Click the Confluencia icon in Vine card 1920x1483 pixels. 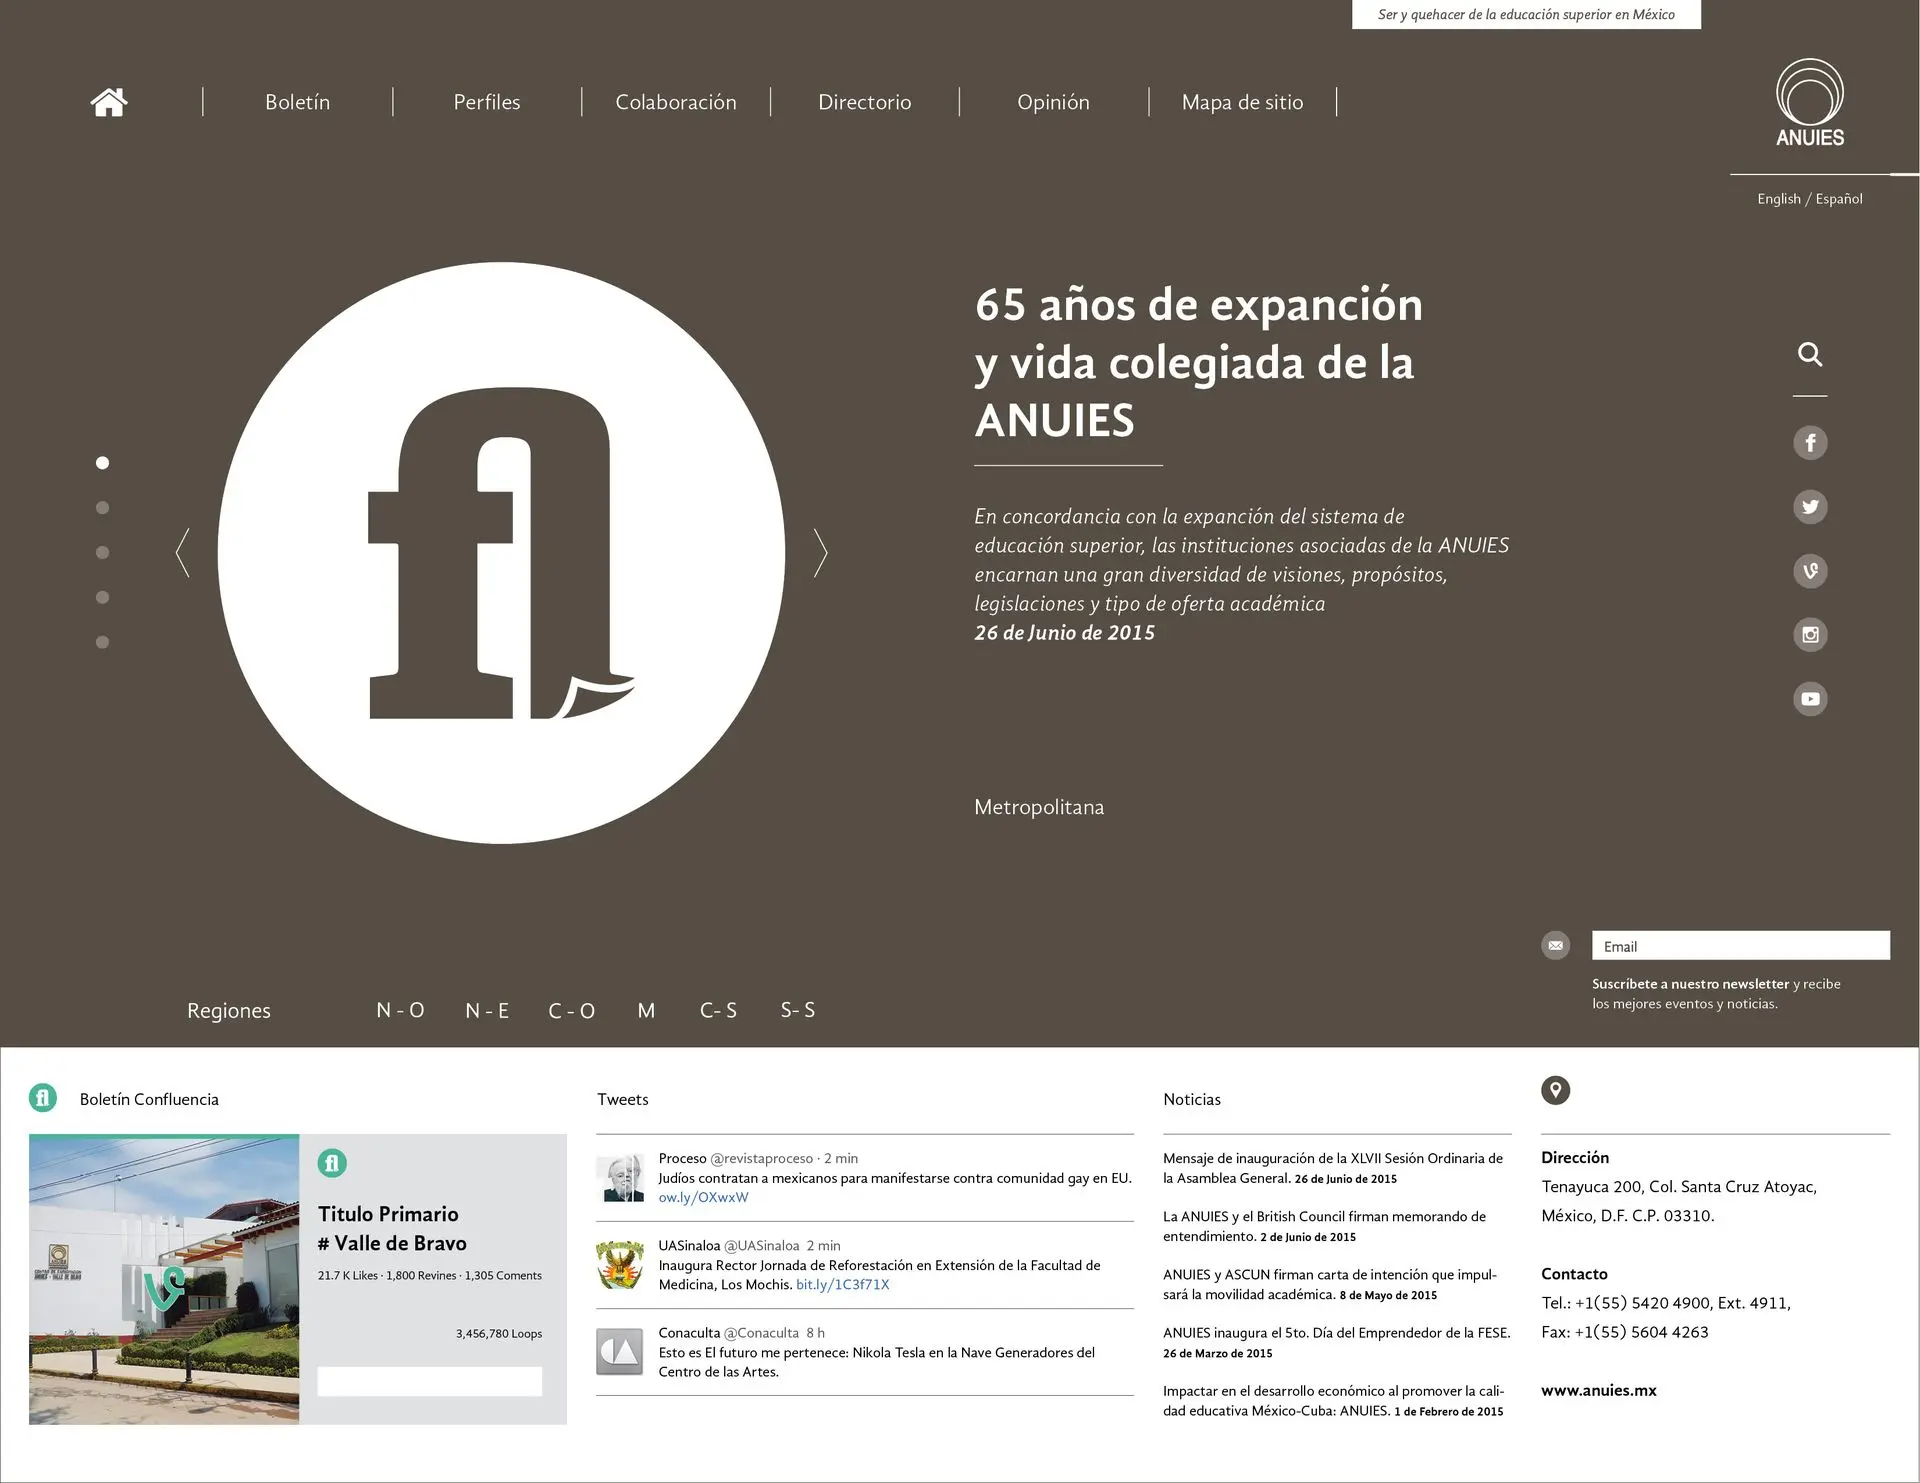[332, 1163]
